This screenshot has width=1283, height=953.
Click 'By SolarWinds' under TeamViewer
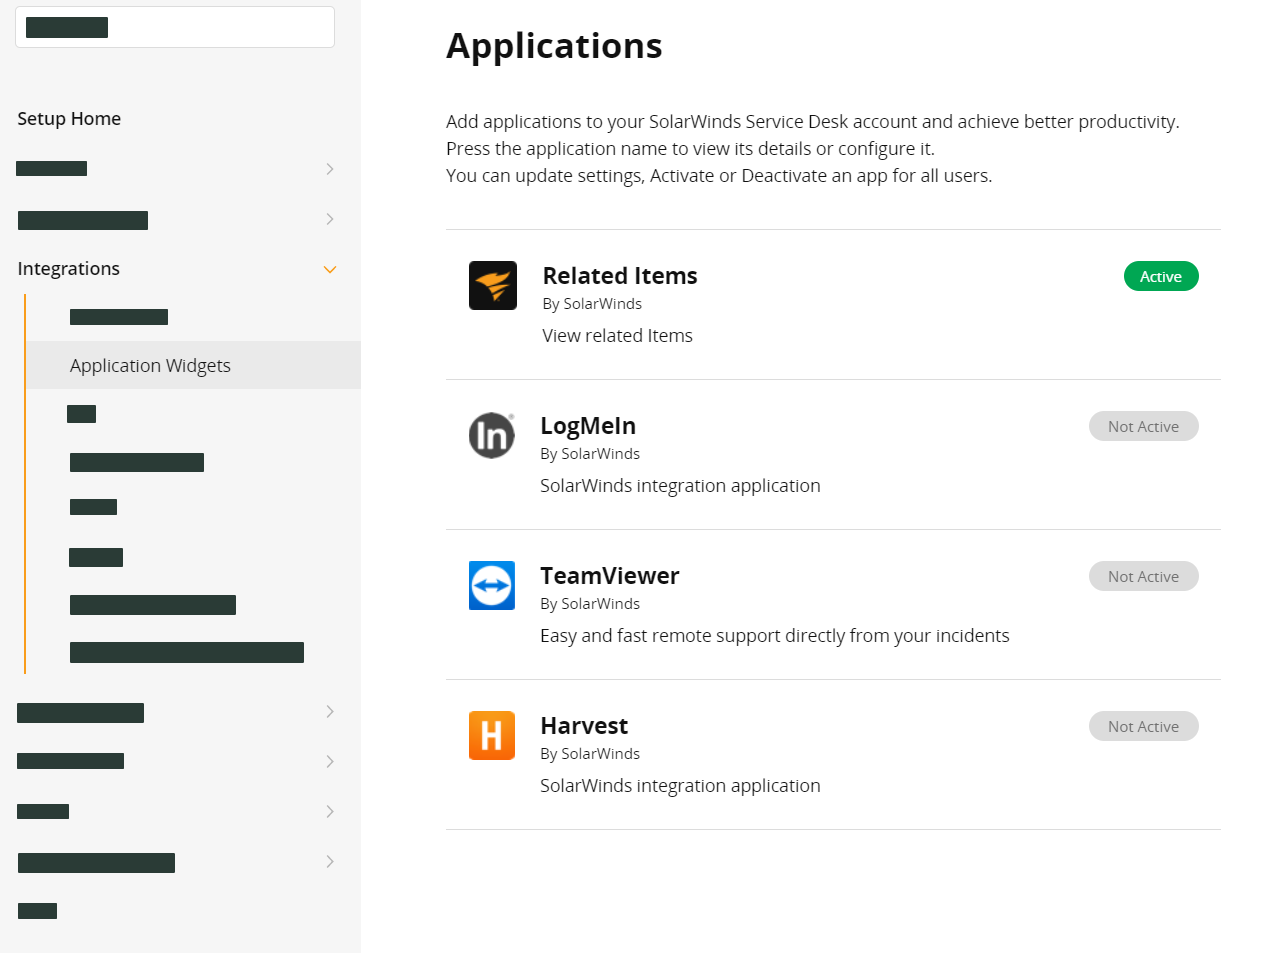590,604
